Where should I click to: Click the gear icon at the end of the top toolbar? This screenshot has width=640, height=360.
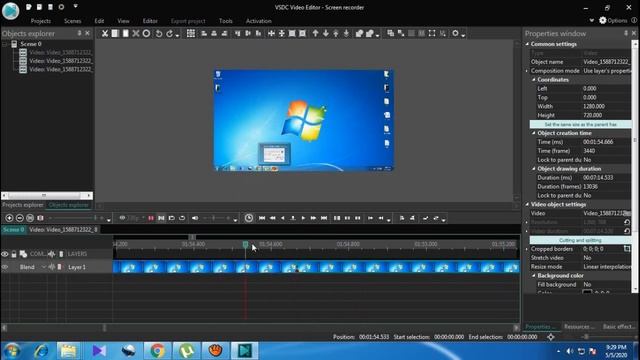pos(455,33)
